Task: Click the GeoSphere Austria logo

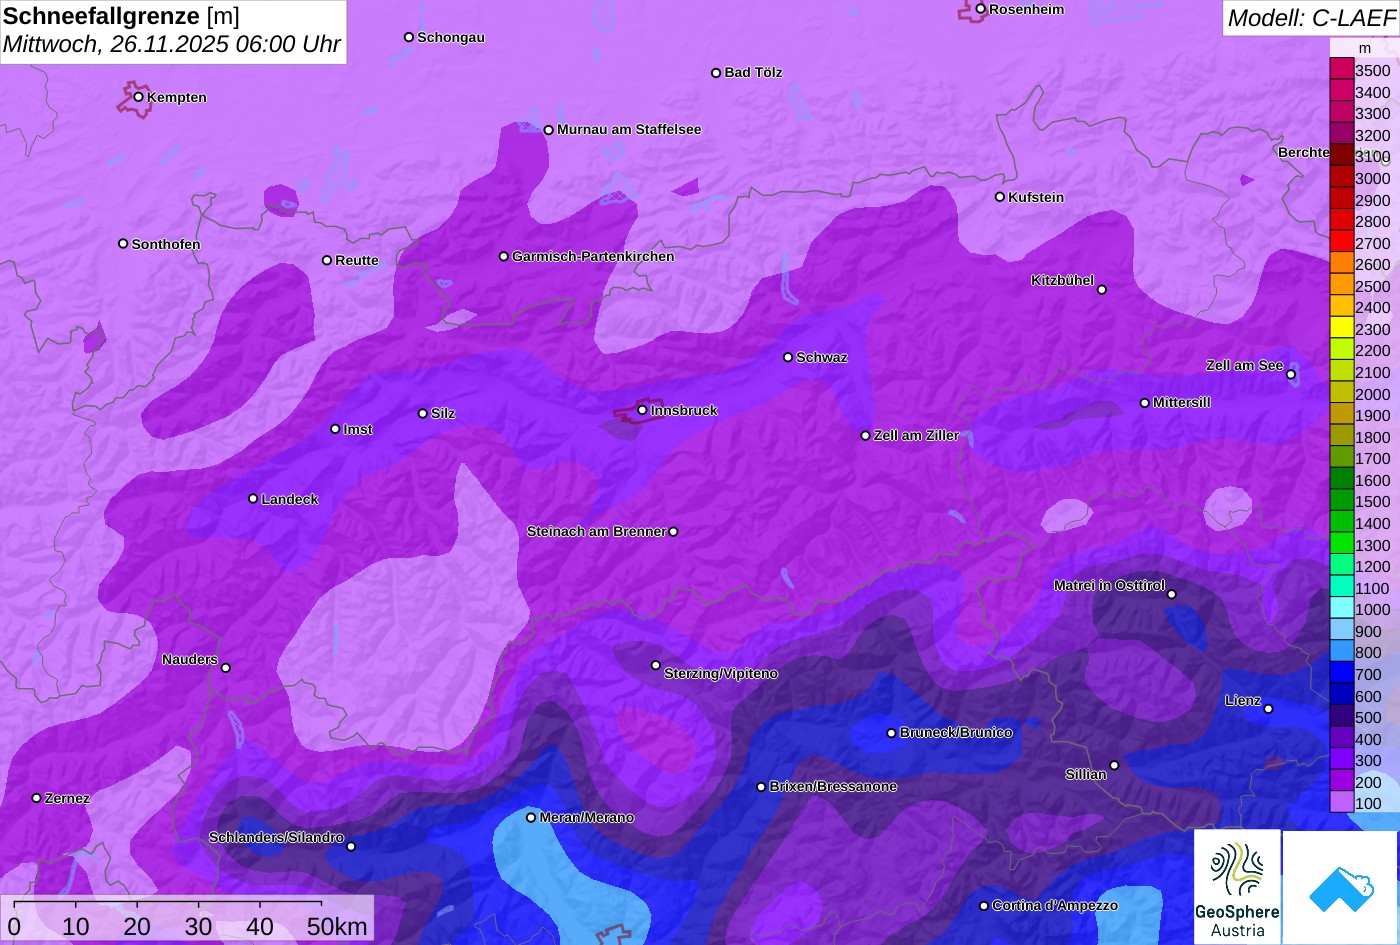Action: coord(1237,886)
